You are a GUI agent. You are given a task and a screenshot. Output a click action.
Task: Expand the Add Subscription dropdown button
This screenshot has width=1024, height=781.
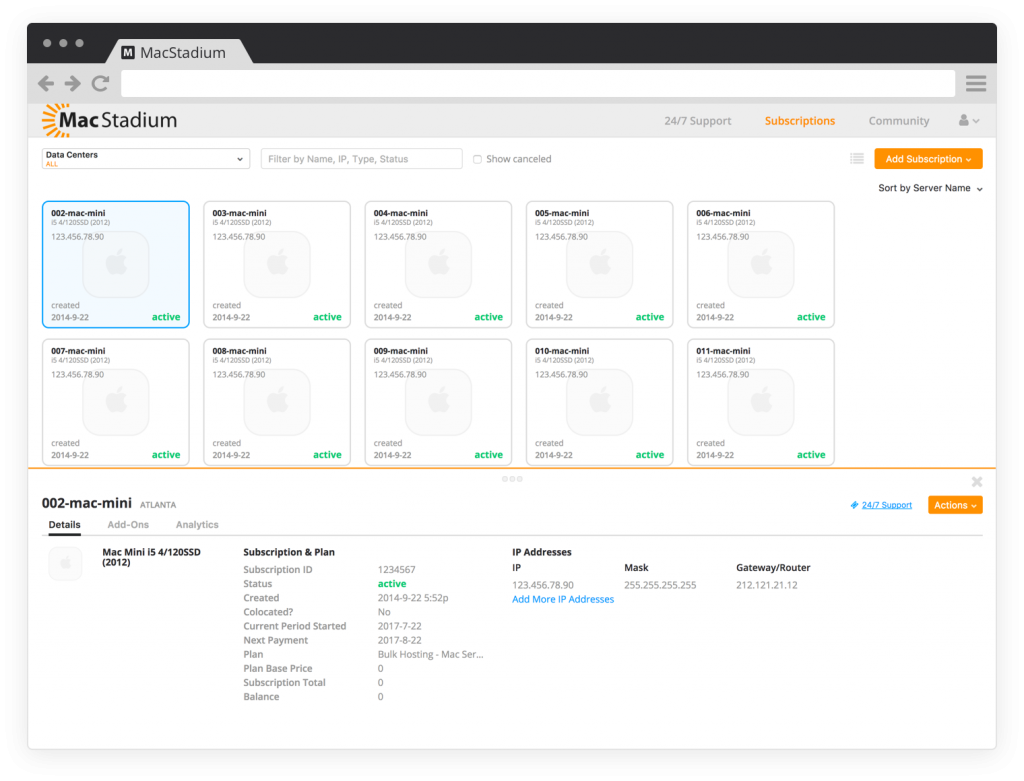coord(928,159)
